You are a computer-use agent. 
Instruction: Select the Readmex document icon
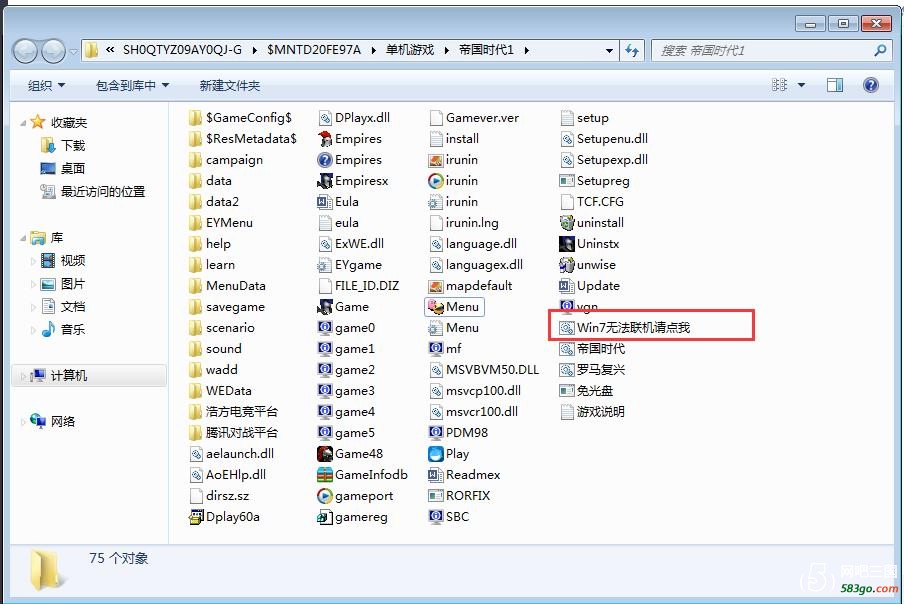(x=436, y=474)
